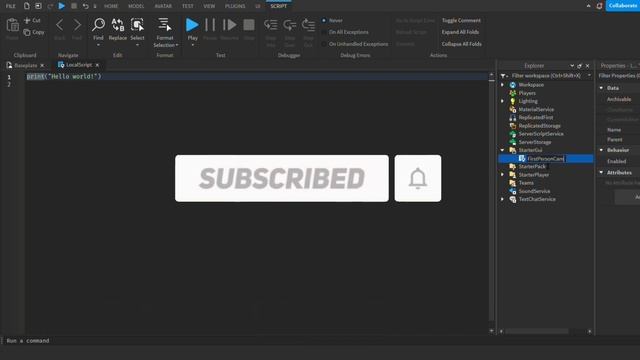Collapse the StarterGui tree node
640x360 pixels.
coord(502,150)
